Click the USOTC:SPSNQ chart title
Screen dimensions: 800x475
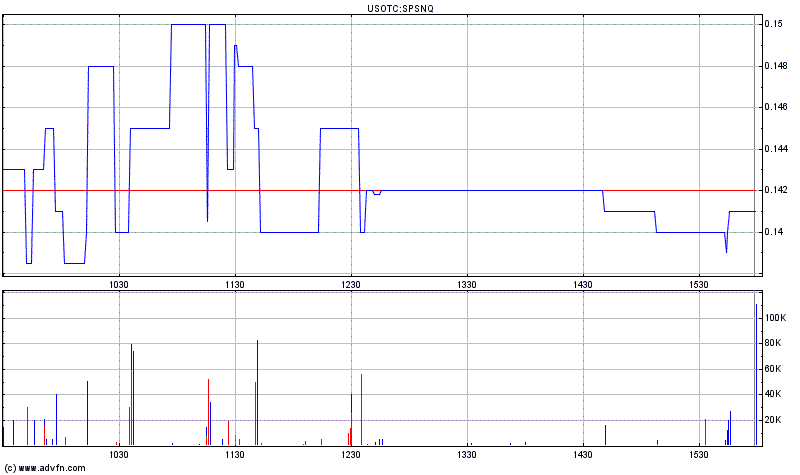pos(400,8)
